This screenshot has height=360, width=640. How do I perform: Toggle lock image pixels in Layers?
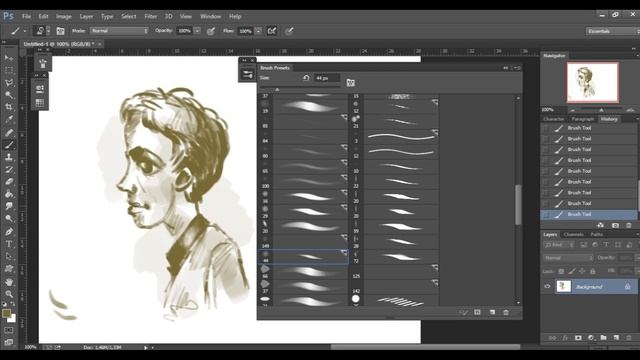pyautogui.click(x=572, y=271)
